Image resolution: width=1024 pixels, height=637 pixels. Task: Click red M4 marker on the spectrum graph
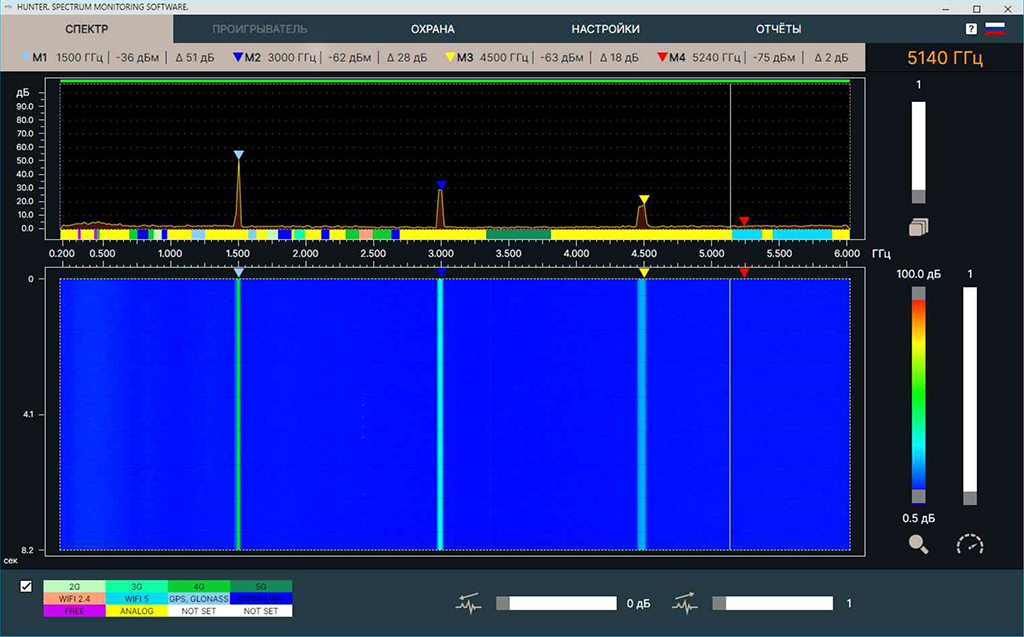744,221
